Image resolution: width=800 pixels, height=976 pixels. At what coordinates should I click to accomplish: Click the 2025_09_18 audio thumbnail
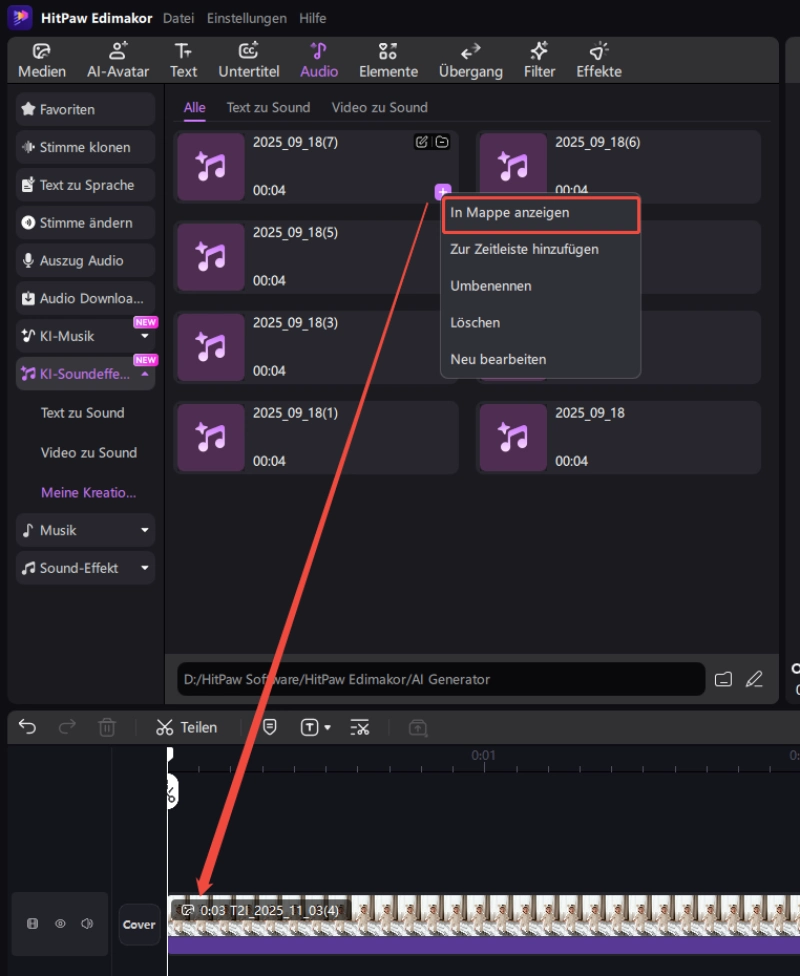[x=513, y=437]
